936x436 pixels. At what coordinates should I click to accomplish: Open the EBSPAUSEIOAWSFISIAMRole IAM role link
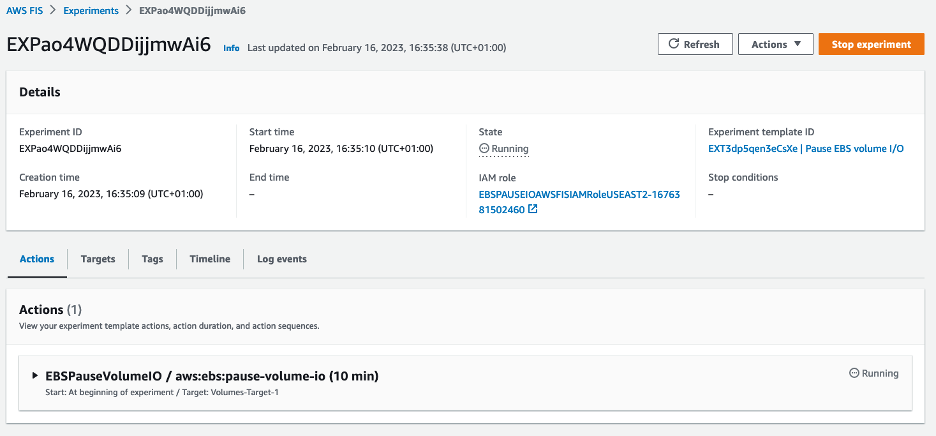click(x=579, y=202)
